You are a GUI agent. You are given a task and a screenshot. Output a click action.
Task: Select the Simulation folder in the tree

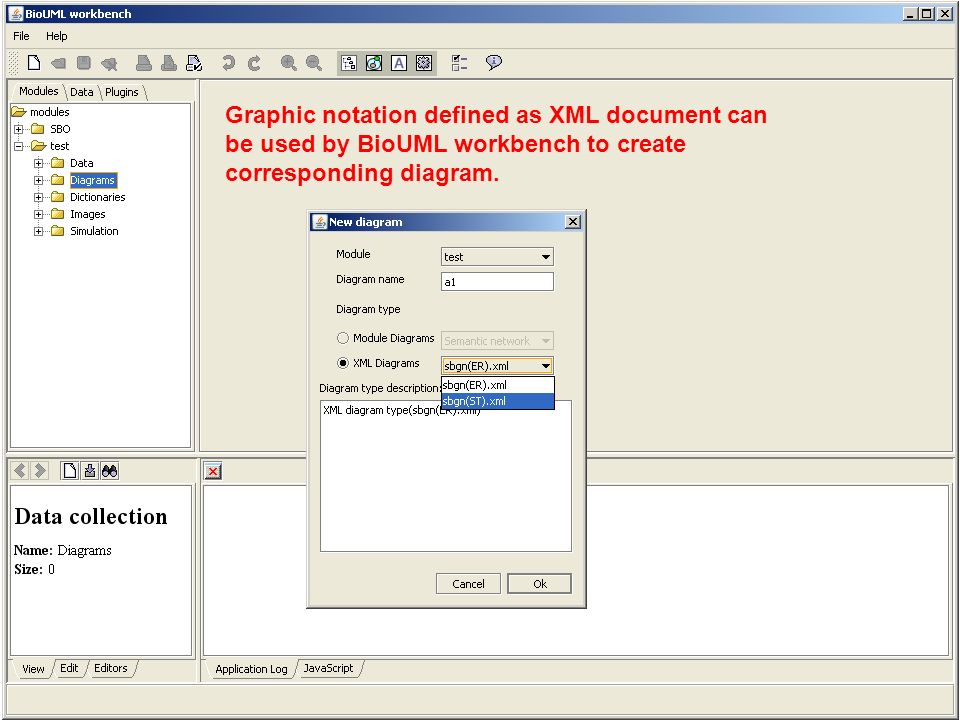94,231
